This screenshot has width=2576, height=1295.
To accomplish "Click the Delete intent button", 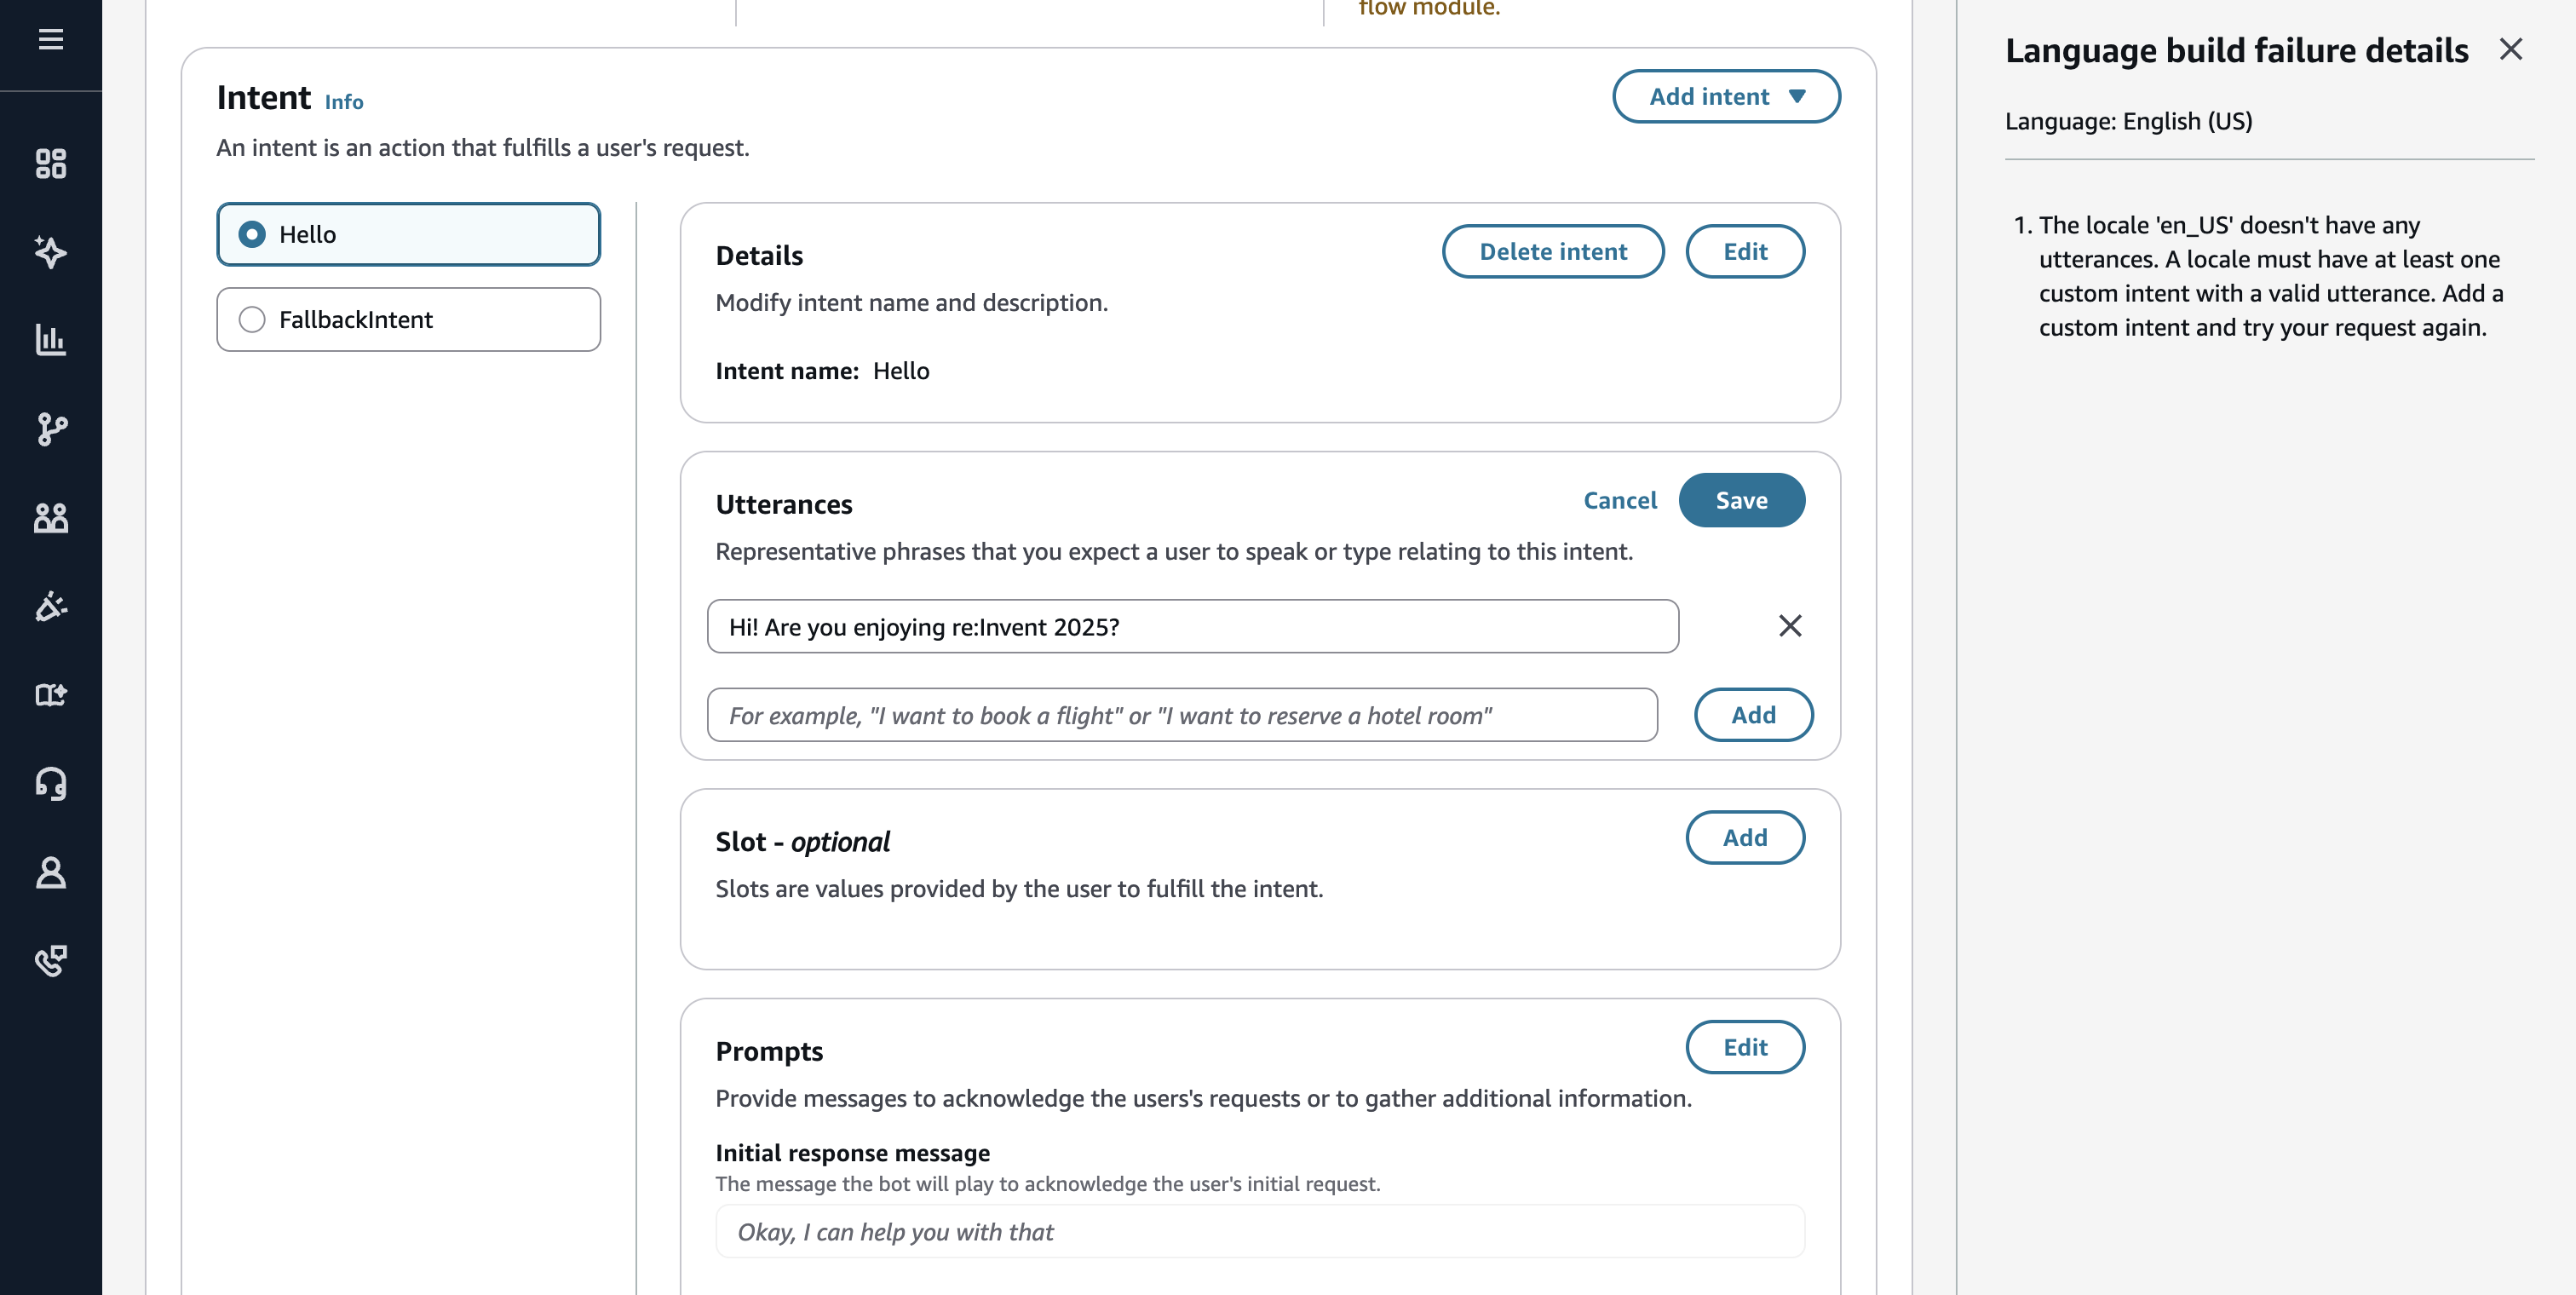I will [1552, 252].
